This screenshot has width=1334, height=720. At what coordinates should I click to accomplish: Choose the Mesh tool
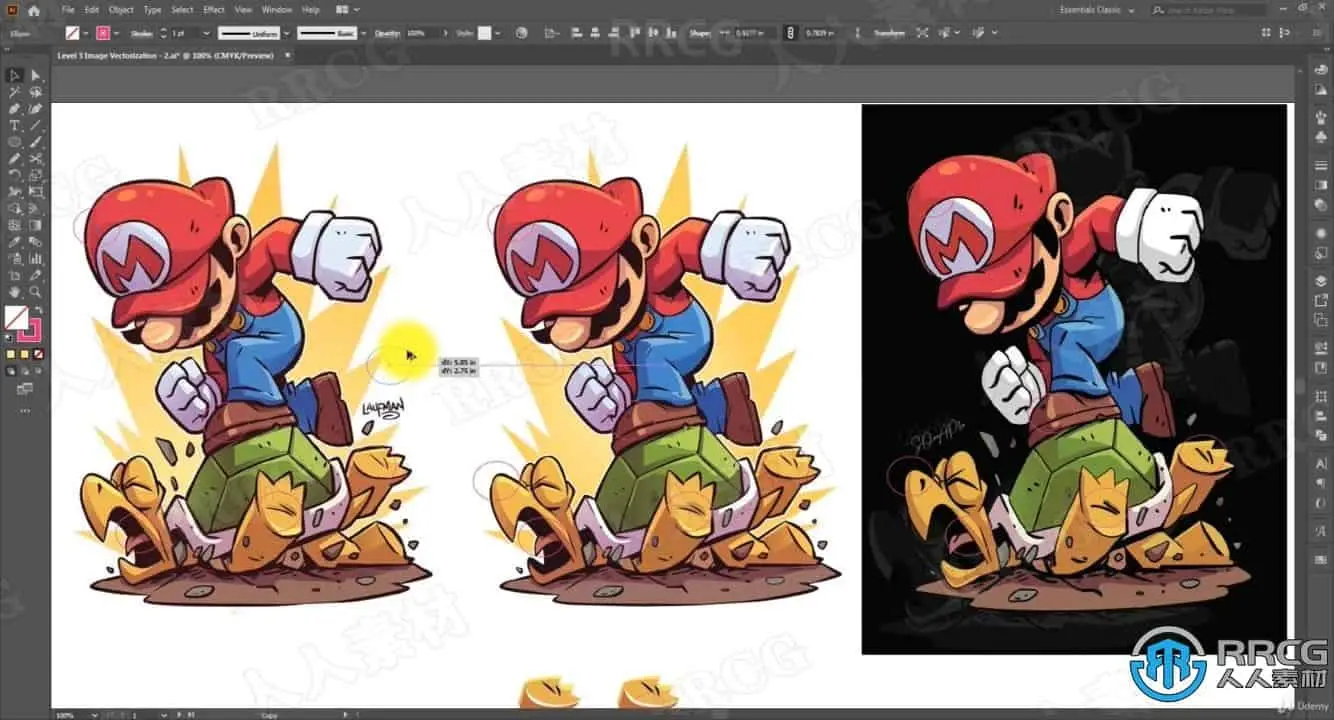[x=15, y=225]
